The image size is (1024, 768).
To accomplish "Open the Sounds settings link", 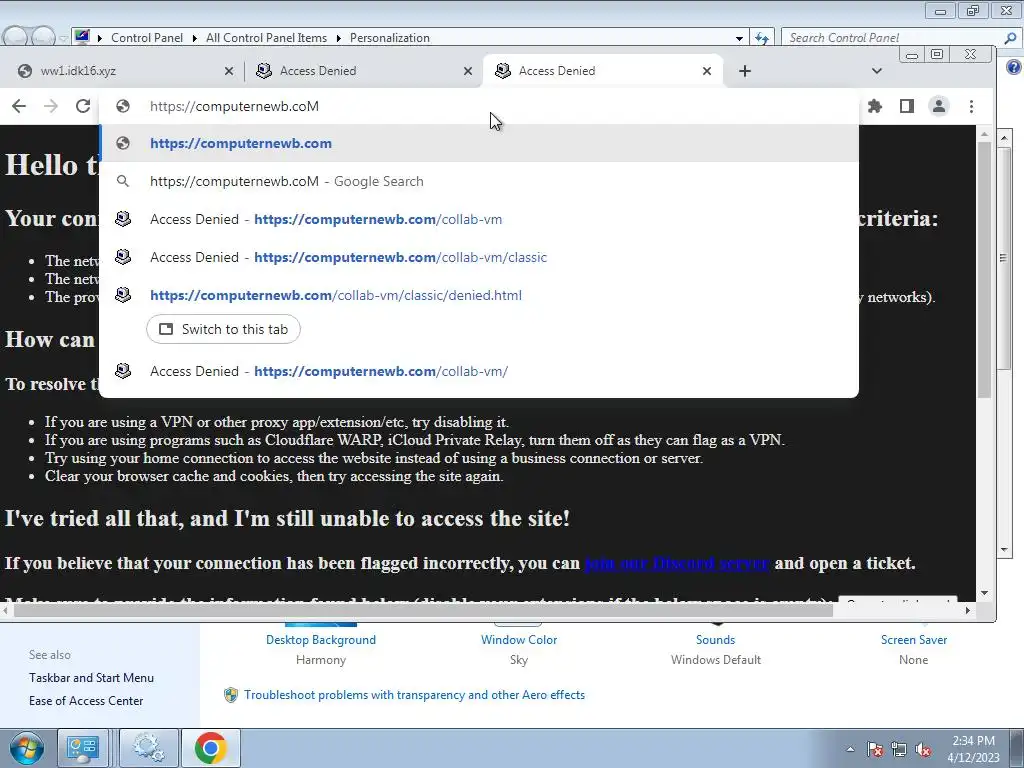I will pos(715,640).
